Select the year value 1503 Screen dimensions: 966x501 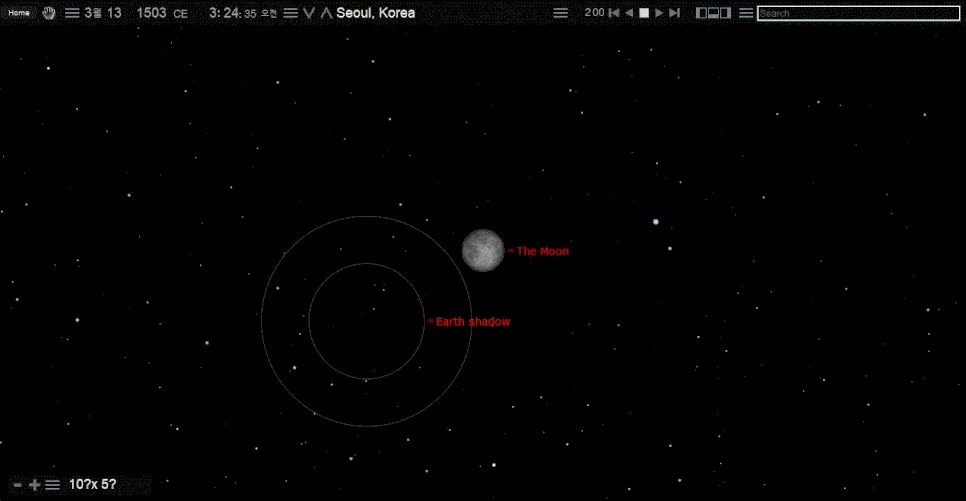(152, 13)
